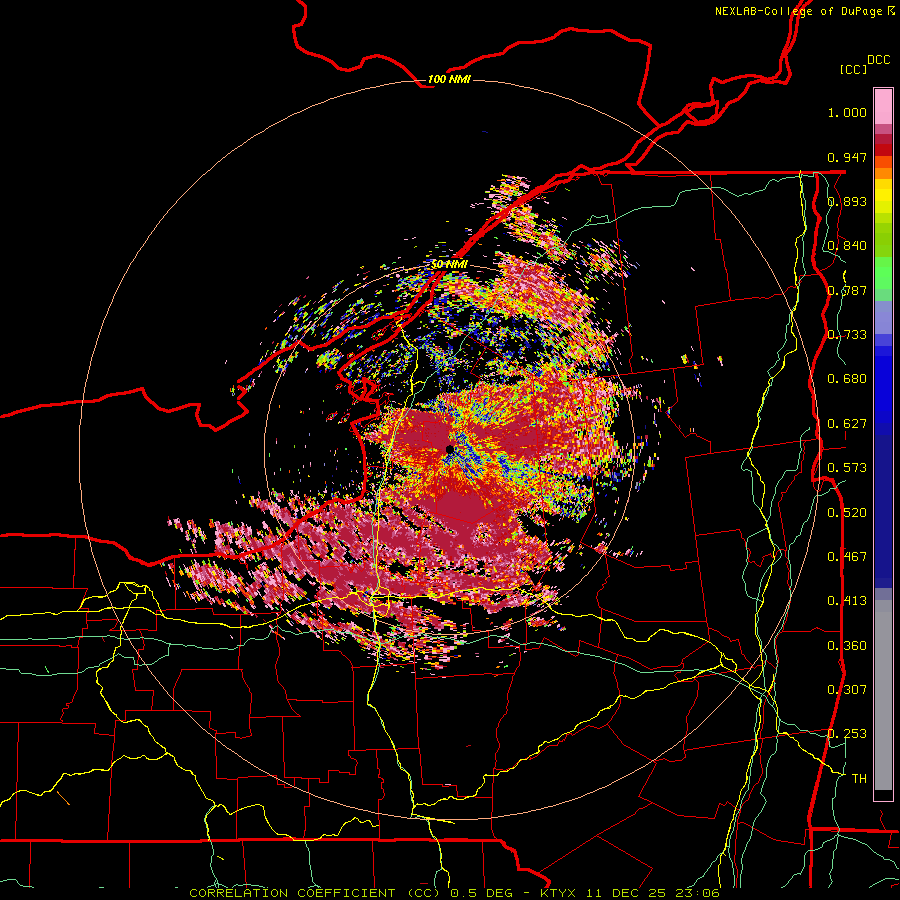Click the bright green segment of the color bar
This screenshot has width=900, height=900.
[883, 273]
